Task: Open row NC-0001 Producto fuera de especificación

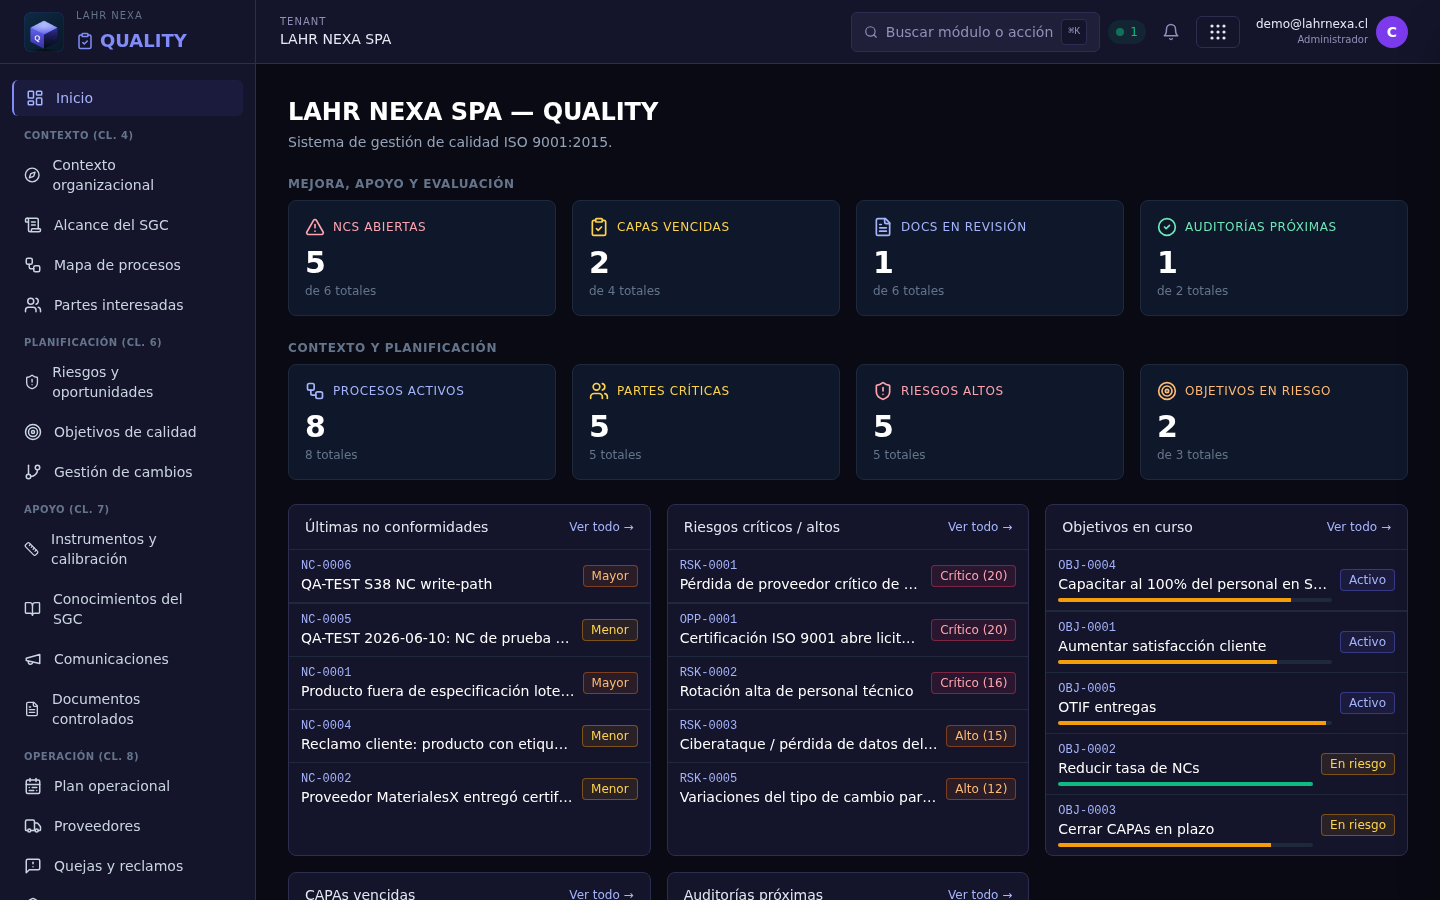Action: pos(469,683)
